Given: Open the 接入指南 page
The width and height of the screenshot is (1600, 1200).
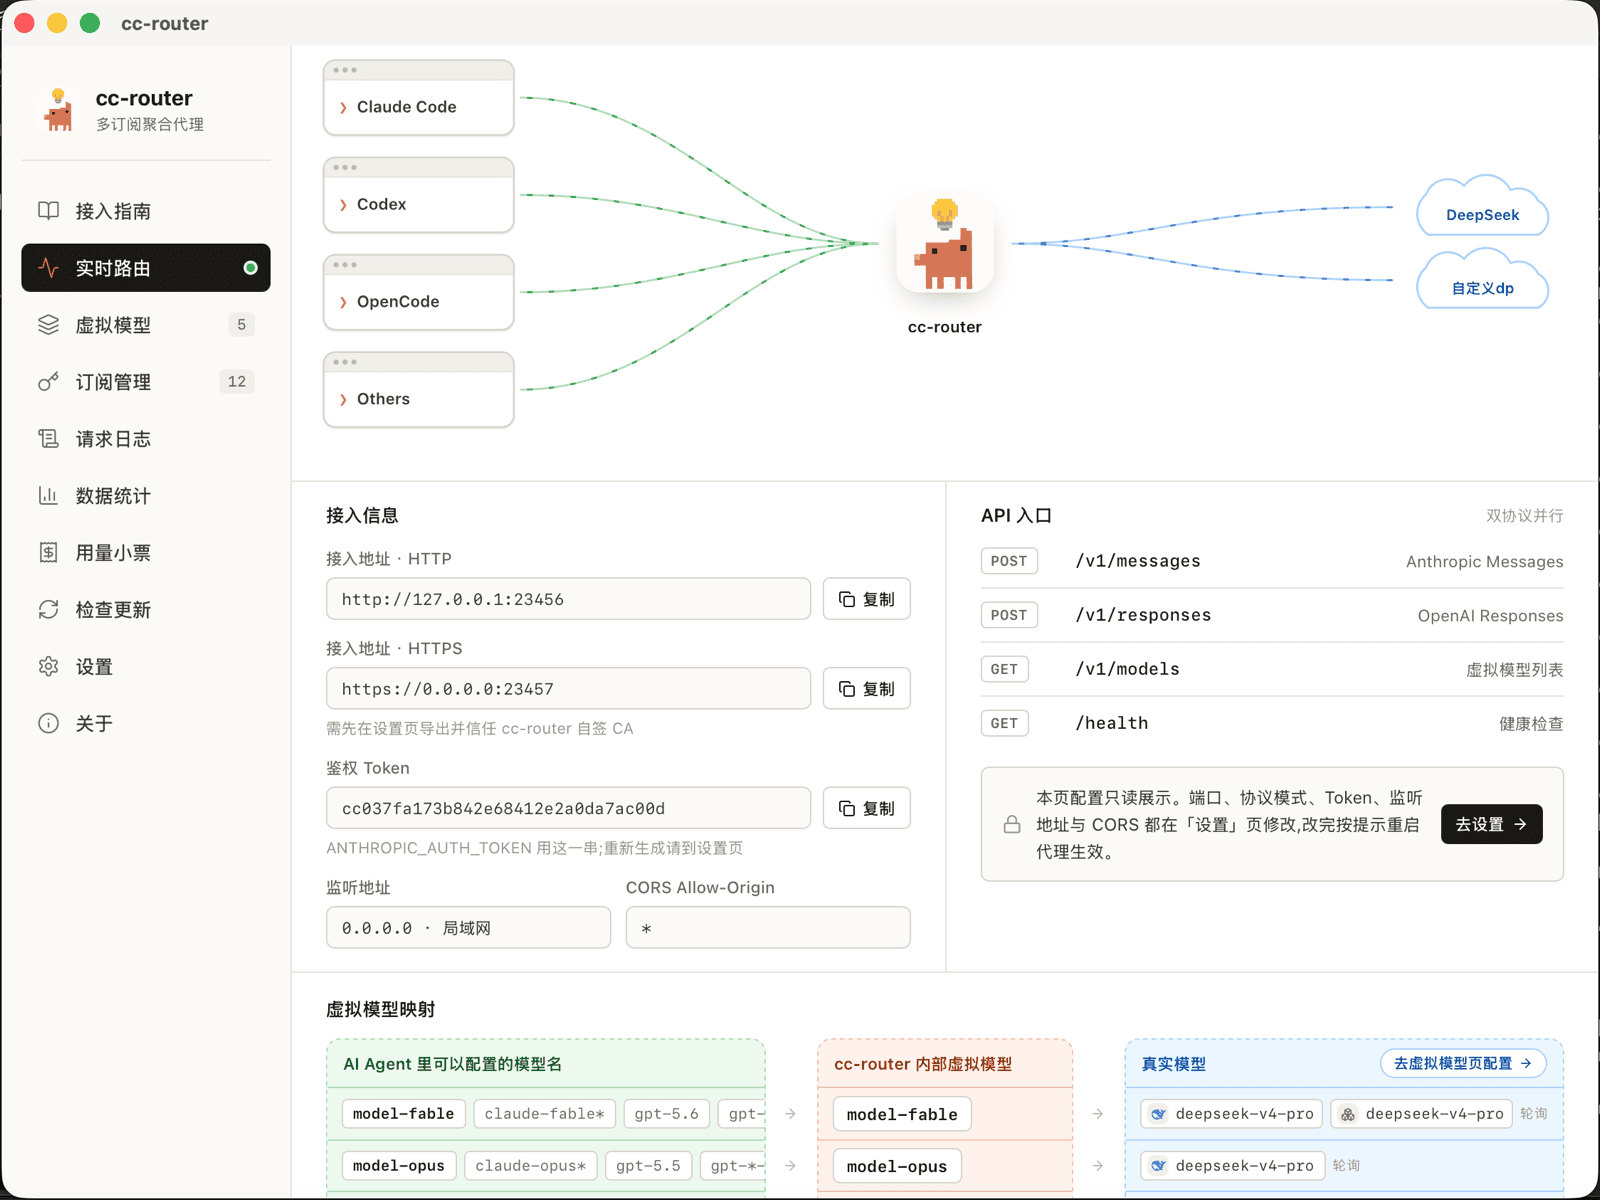Looking at the screenshot, I should click(146, 211).
